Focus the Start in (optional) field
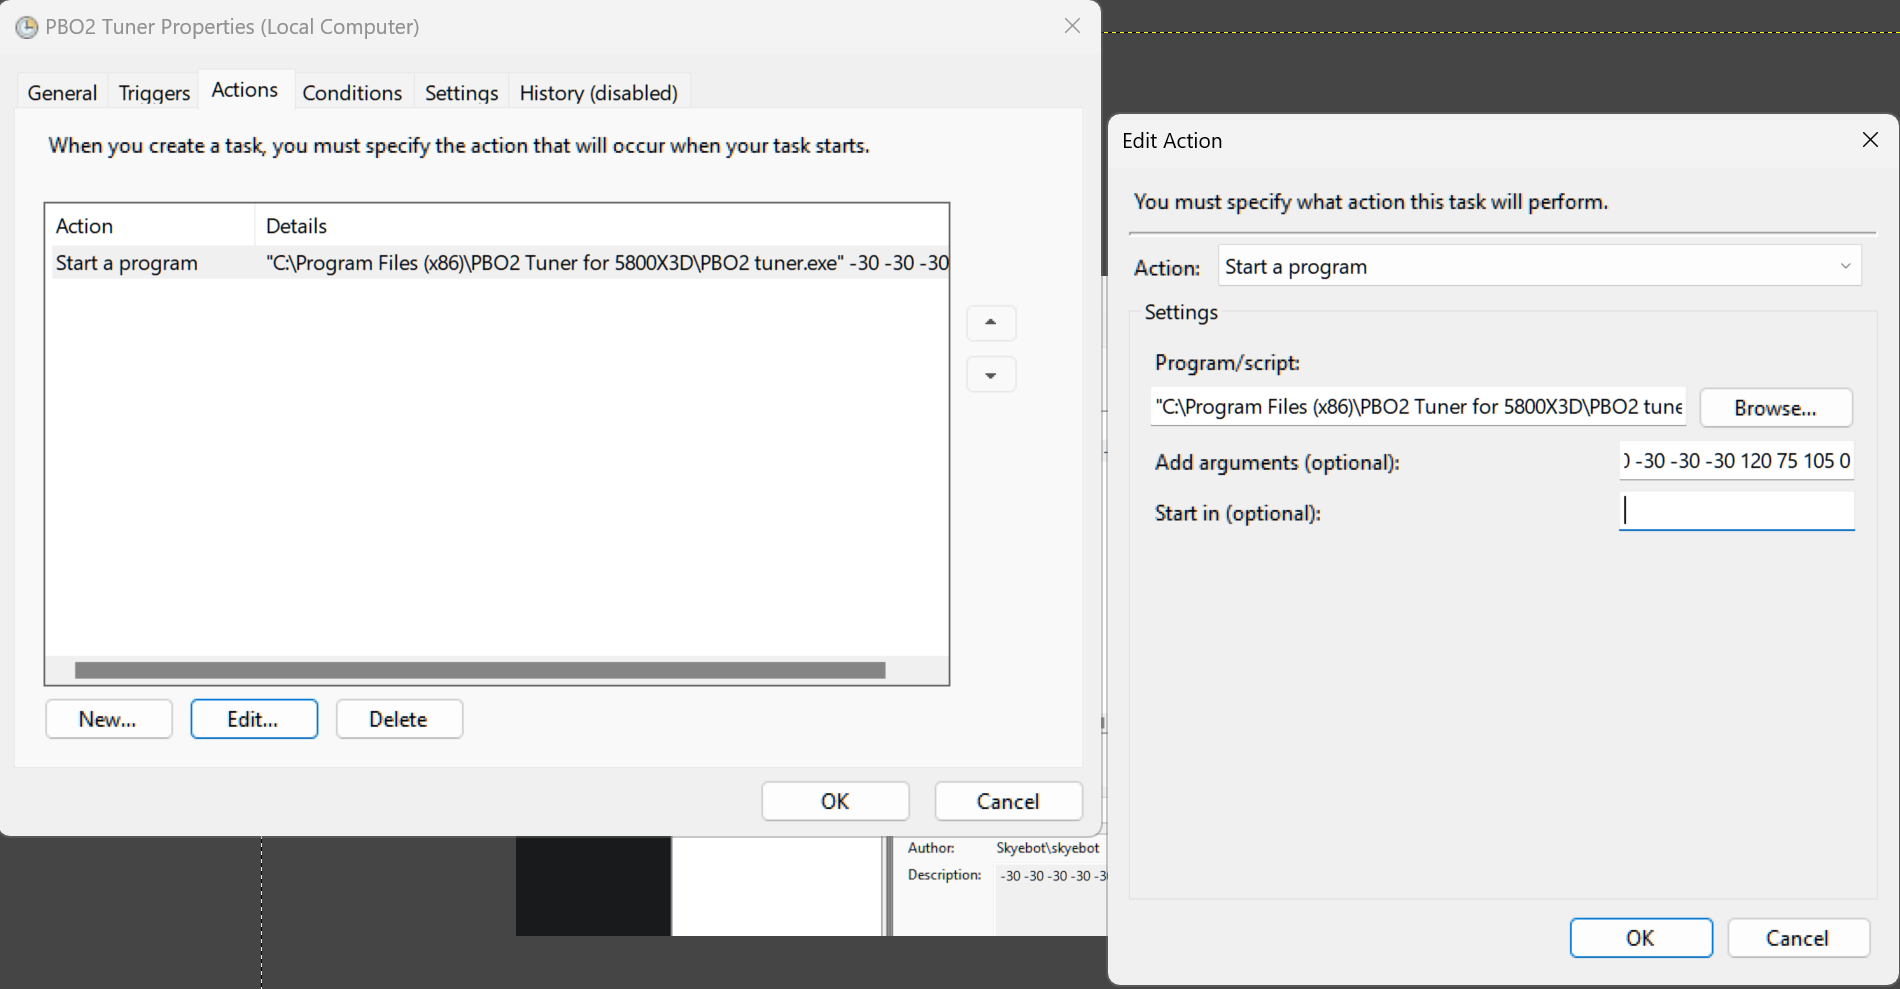 (1736, 511)
